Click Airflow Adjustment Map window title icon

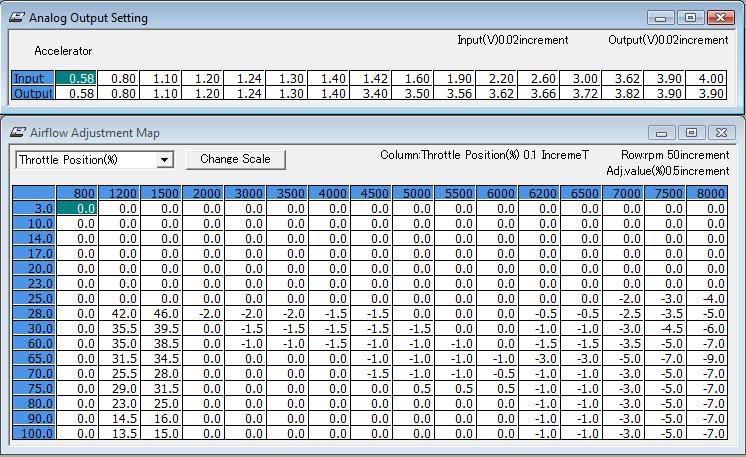tap(18, 133)
